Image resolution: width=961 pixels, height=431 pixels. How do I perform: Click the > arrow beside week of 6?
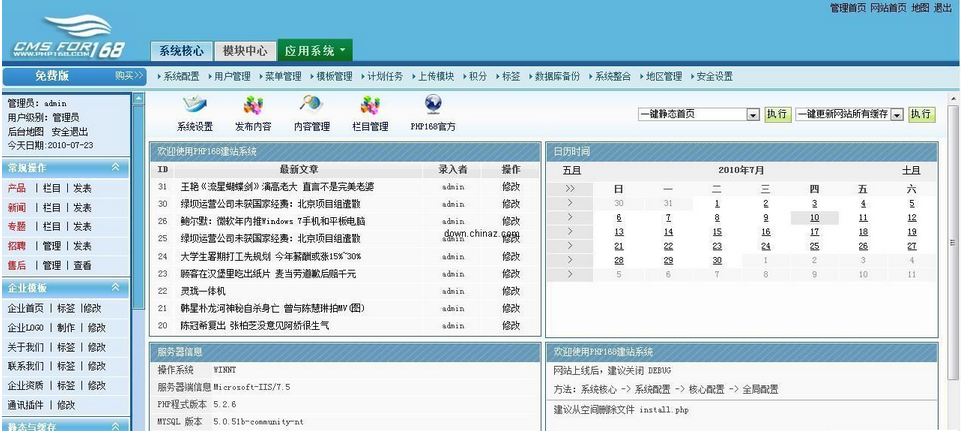570,217
